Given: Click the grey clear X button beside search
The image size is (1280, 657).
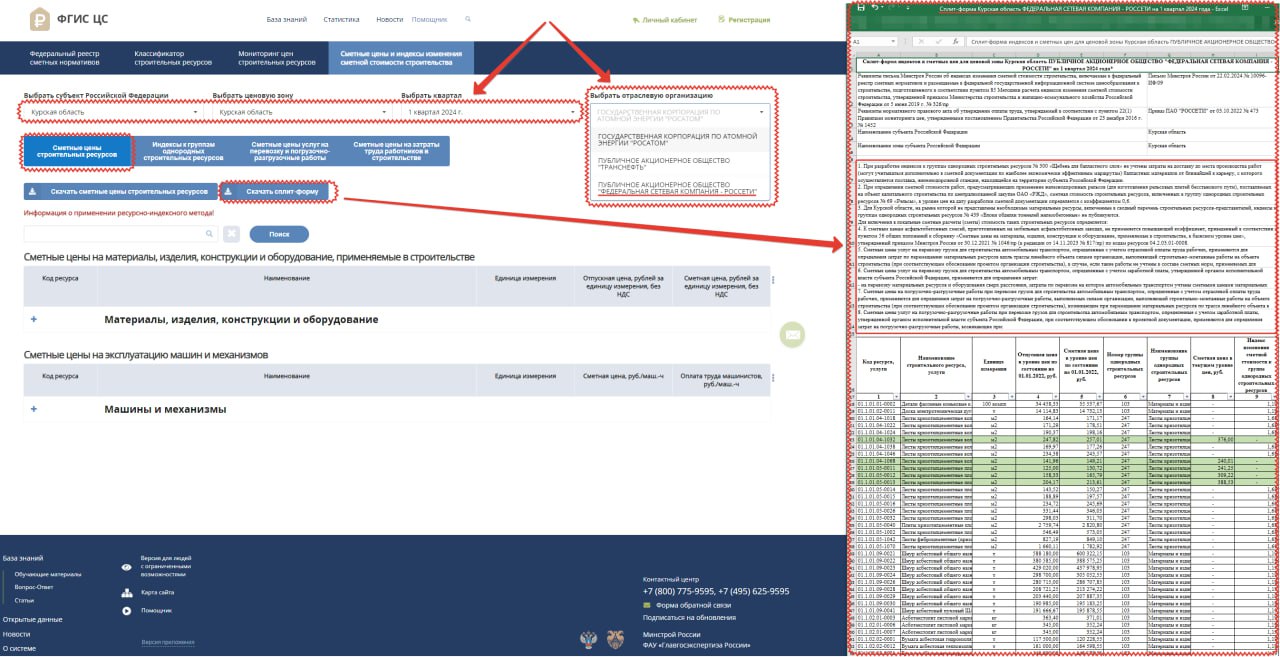Looking at the screenshot, I should [231, 234].
